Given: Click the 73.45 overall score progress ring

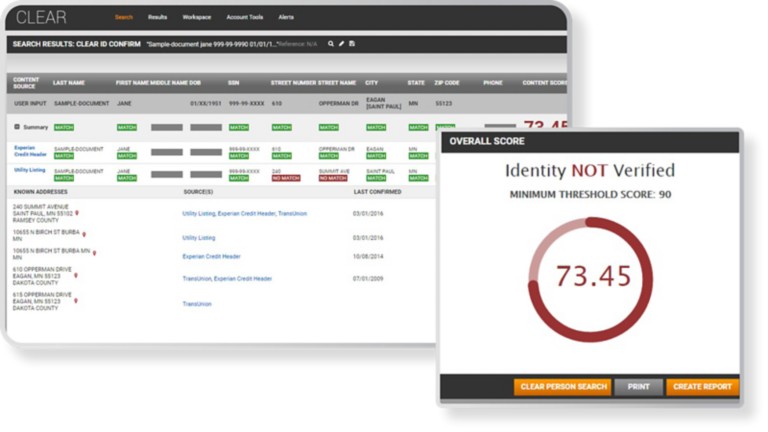Looking at the screenshot, I should coord(590,279).
